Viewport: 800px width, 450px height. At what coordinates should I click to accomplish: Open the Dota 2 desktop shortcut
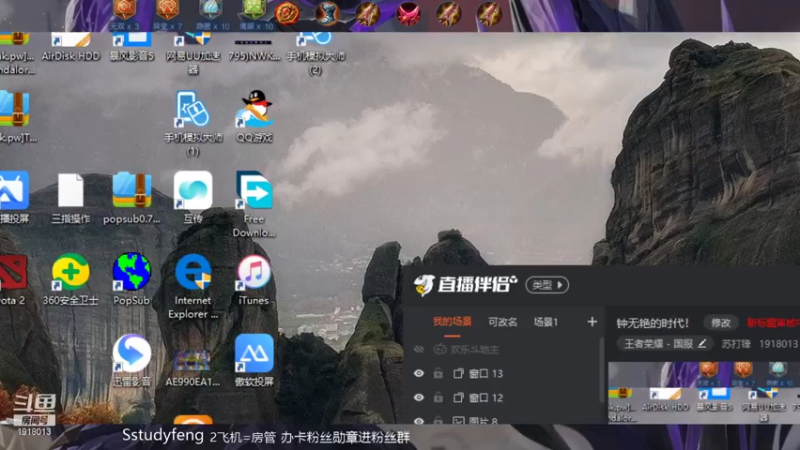tap(12, 280)
